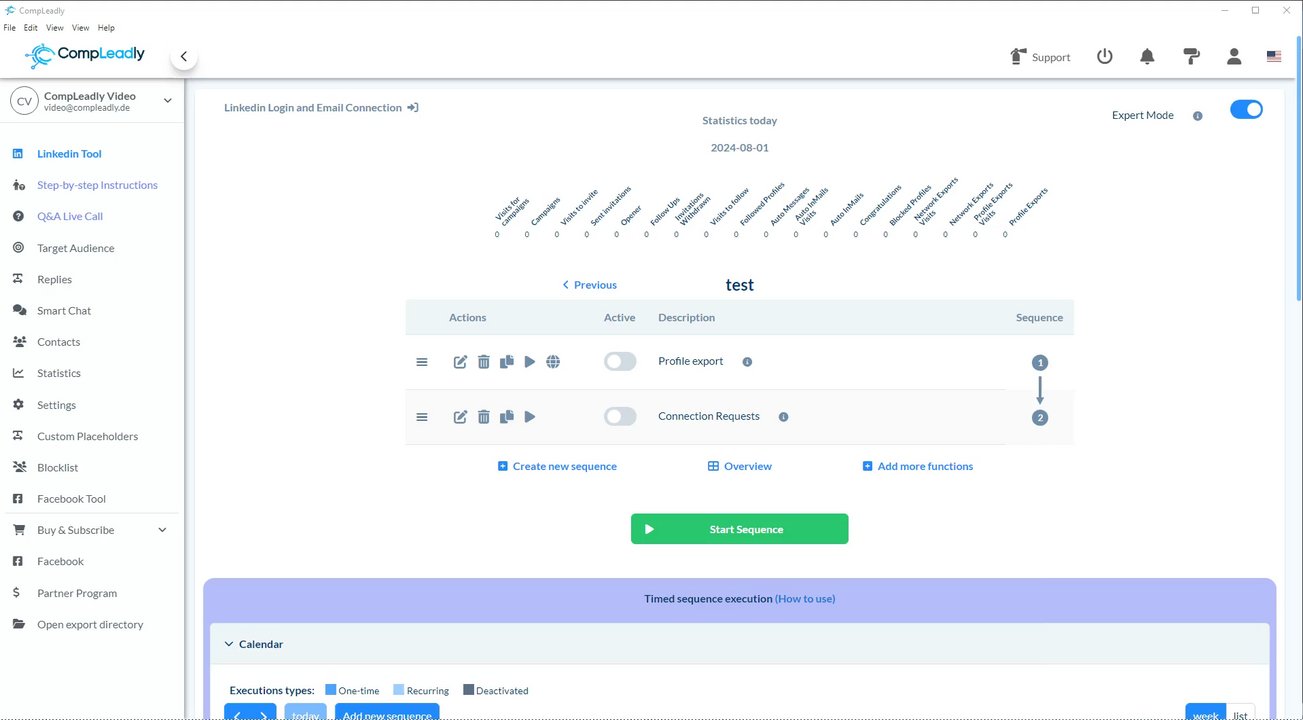Open the How to use link
This screenshot has width=1303, height=720.
pos(805,599)
